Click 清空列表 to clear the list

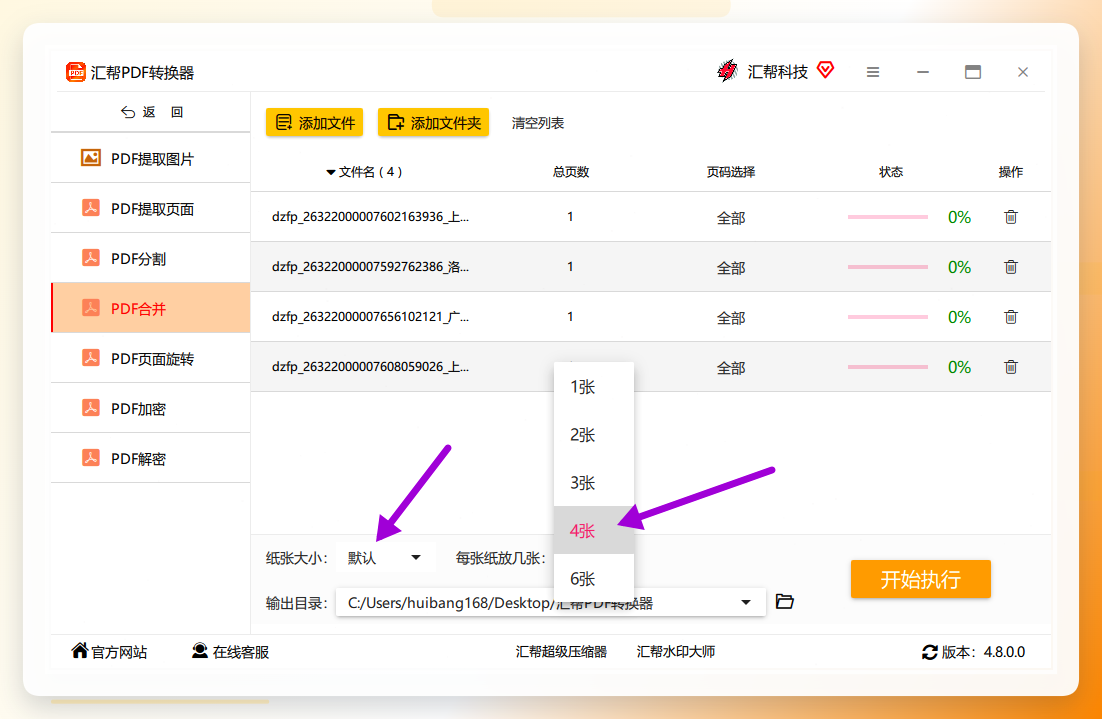click(538, 123)
